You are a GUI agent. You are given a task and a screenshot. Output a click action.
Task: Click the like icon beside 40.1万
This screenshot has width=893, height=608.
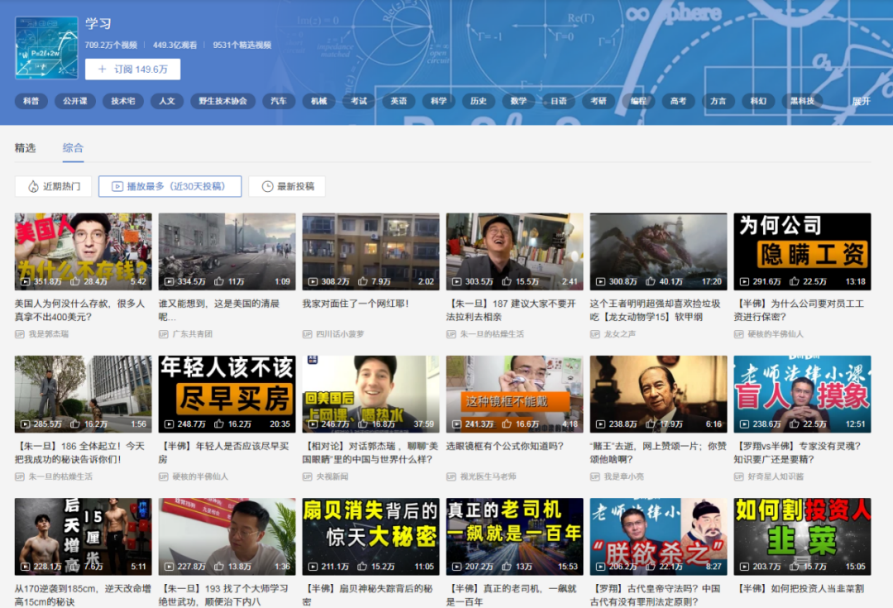pyautogui.click(x=650, y=281)
